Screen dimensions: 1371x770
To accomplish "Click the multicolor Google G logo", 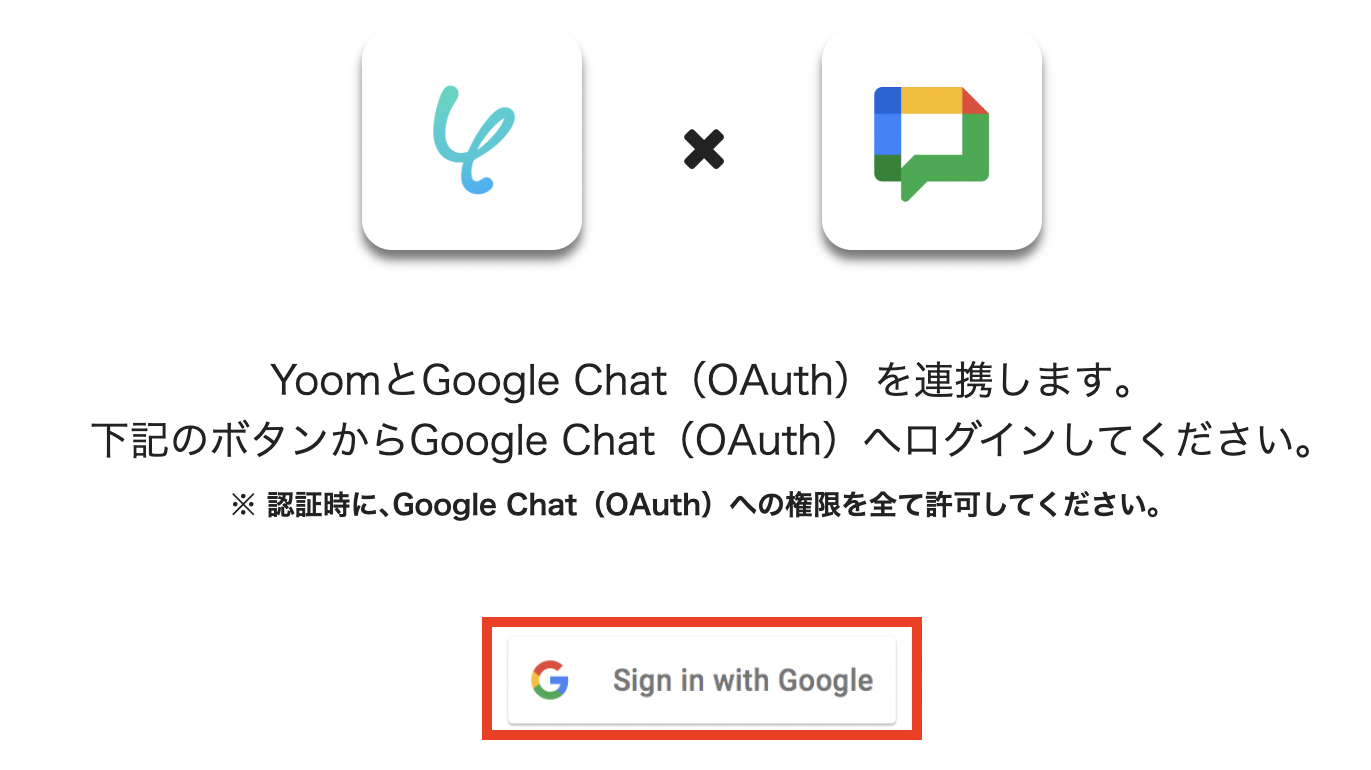I will pyautogui.click(x=550, y=680).
